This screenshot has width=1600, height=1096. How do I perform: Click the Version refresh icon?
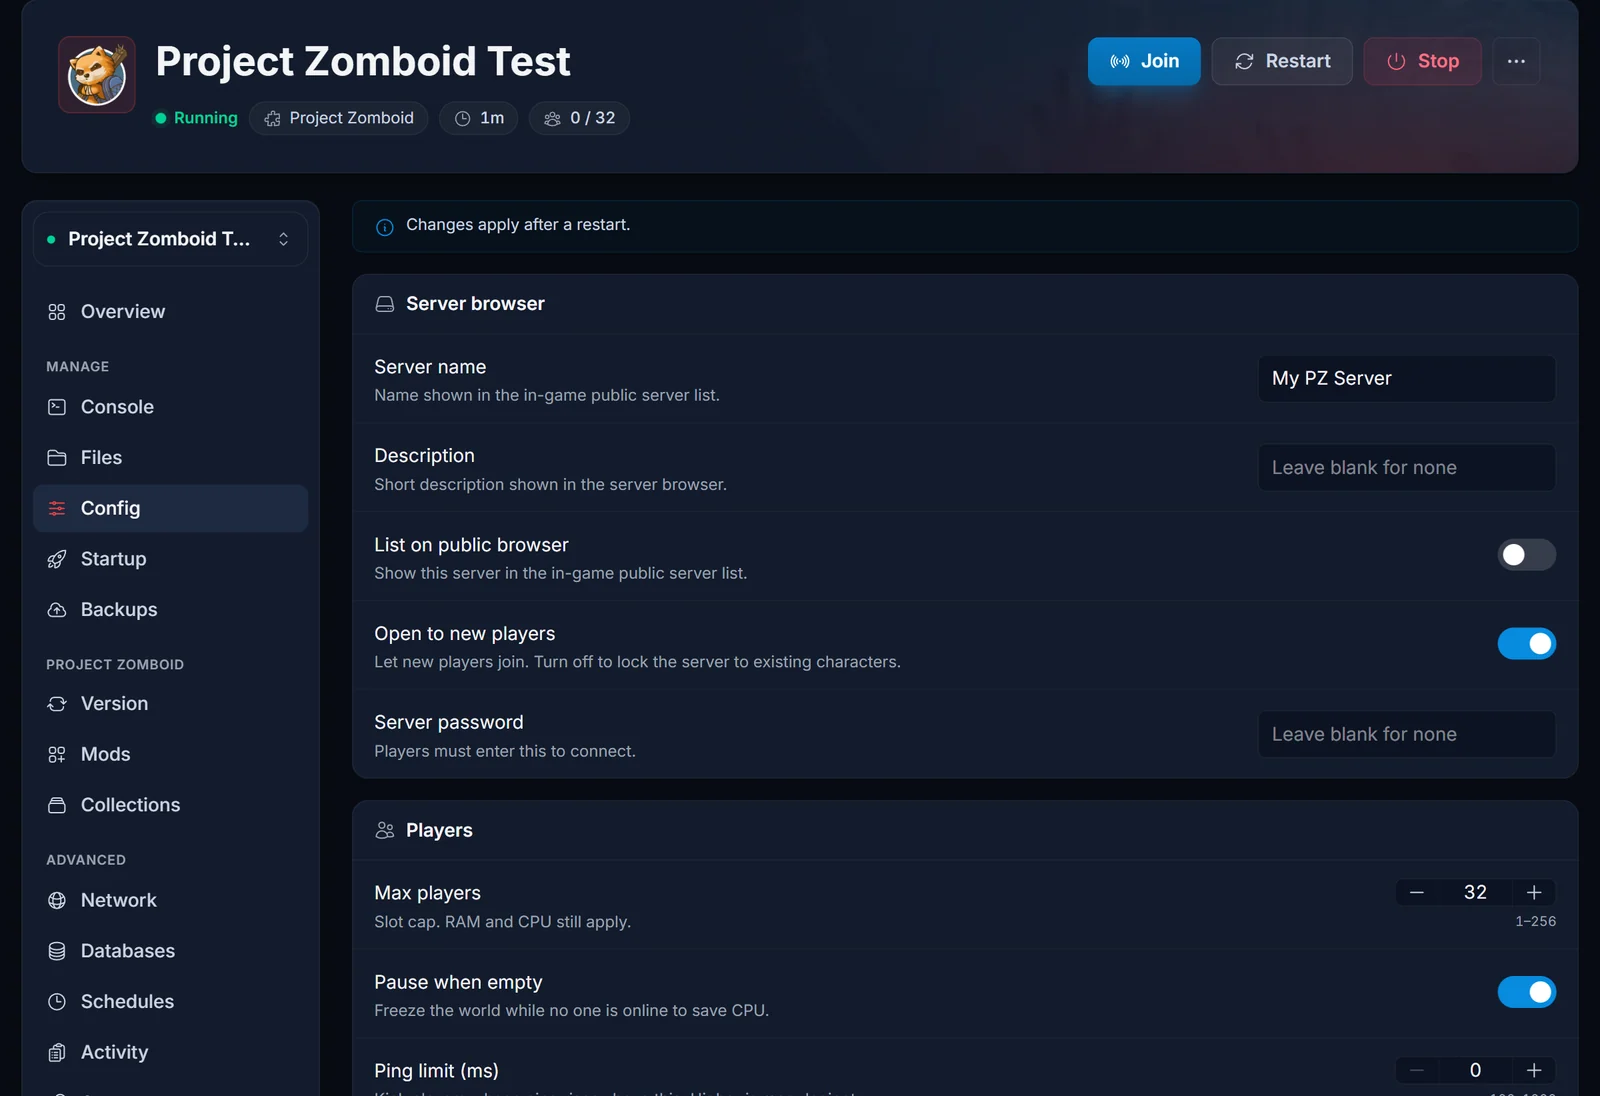[x=57, y=704]
